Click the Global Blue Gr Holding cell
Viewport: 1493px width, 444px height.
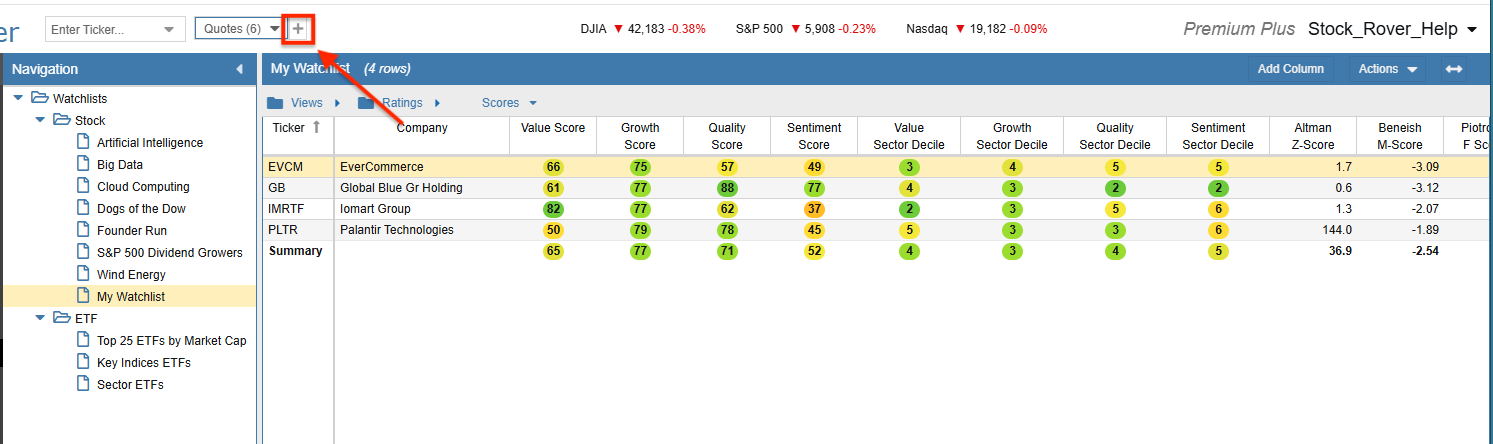point(422,188)
